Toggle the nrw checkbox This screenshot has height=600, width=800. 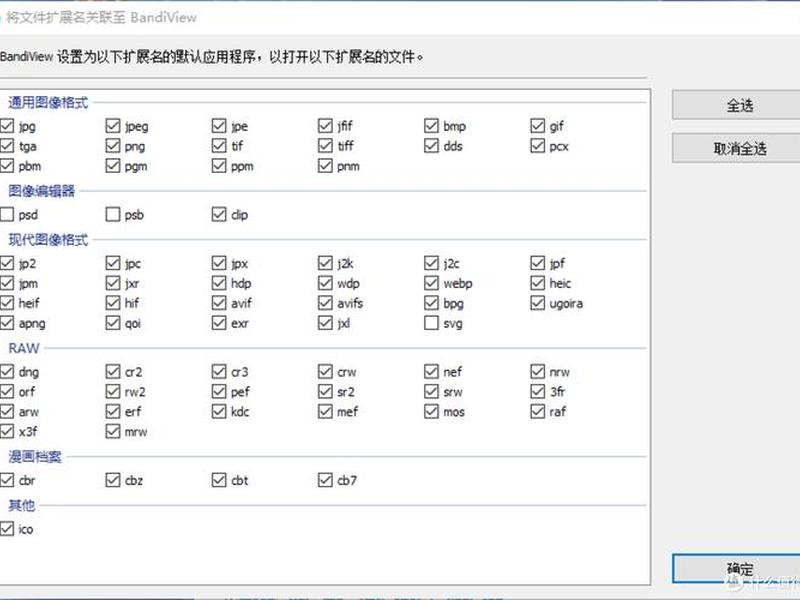(x=537, y=371)
